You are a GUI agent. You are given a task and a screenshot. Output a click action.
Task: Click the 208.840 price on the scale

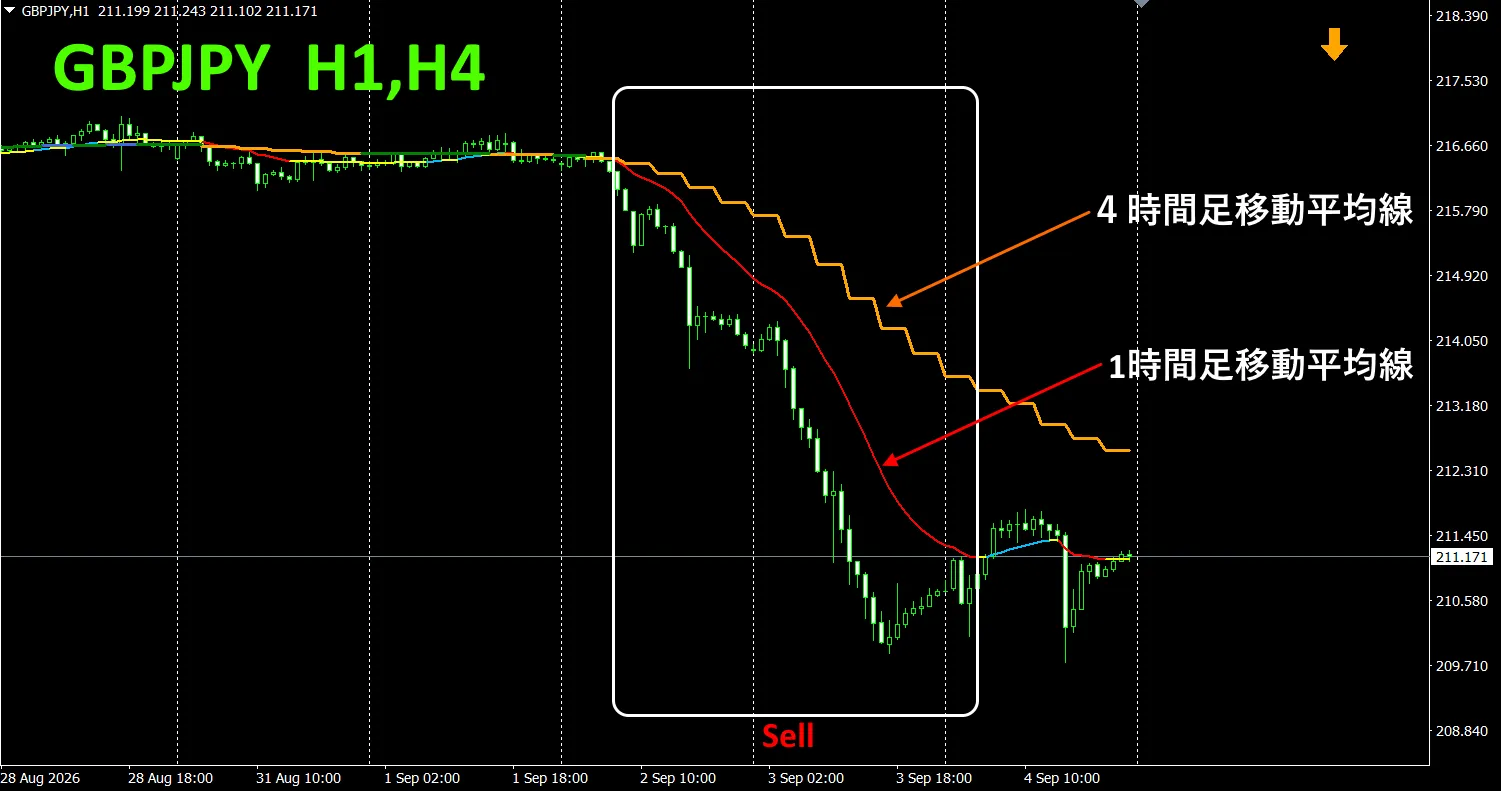point(1461,732)
